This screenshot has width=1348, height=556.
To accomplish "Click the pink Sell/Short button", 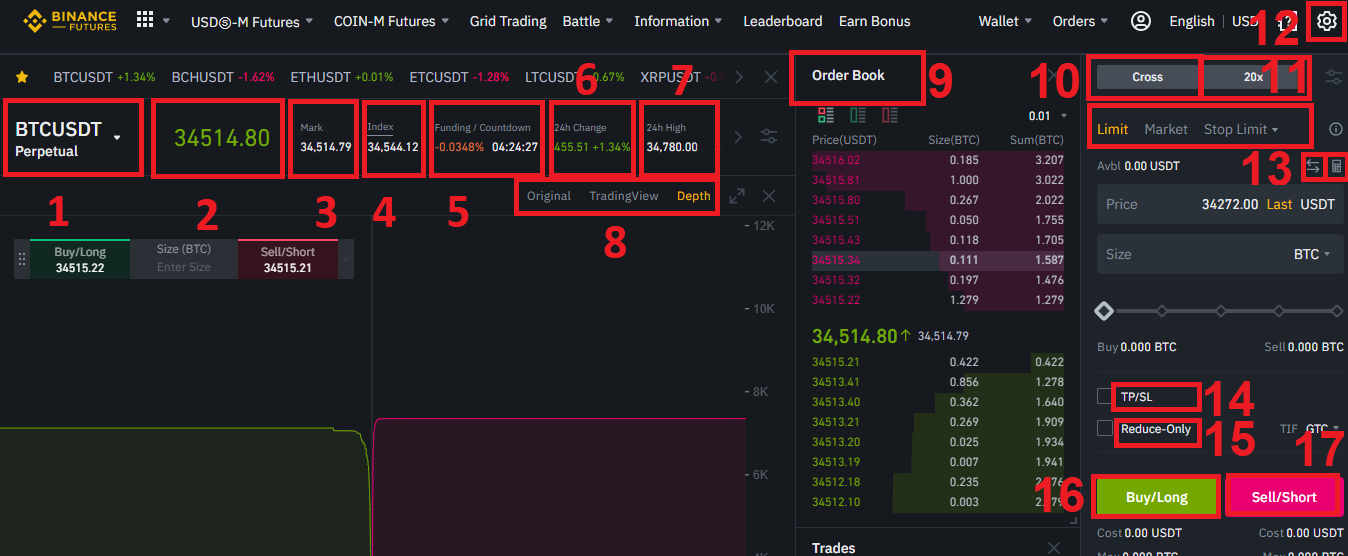I will (x=1284, y=496).
